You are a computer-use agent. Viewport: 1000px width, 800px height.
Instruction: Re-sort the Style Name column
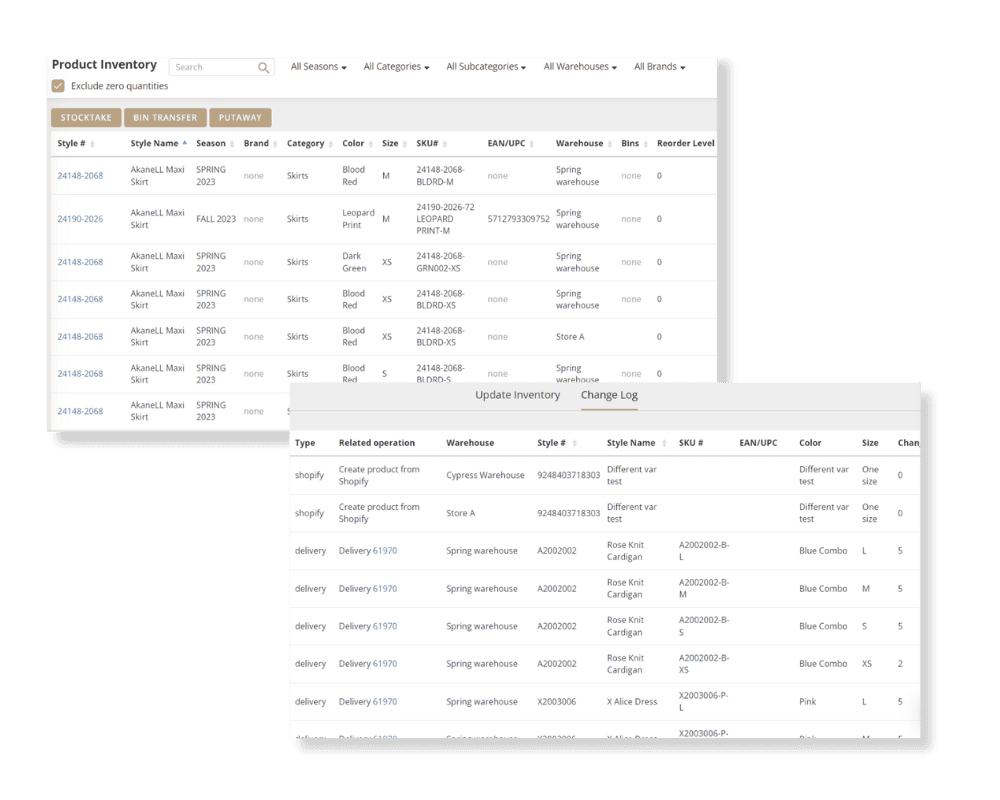(183, 143)
